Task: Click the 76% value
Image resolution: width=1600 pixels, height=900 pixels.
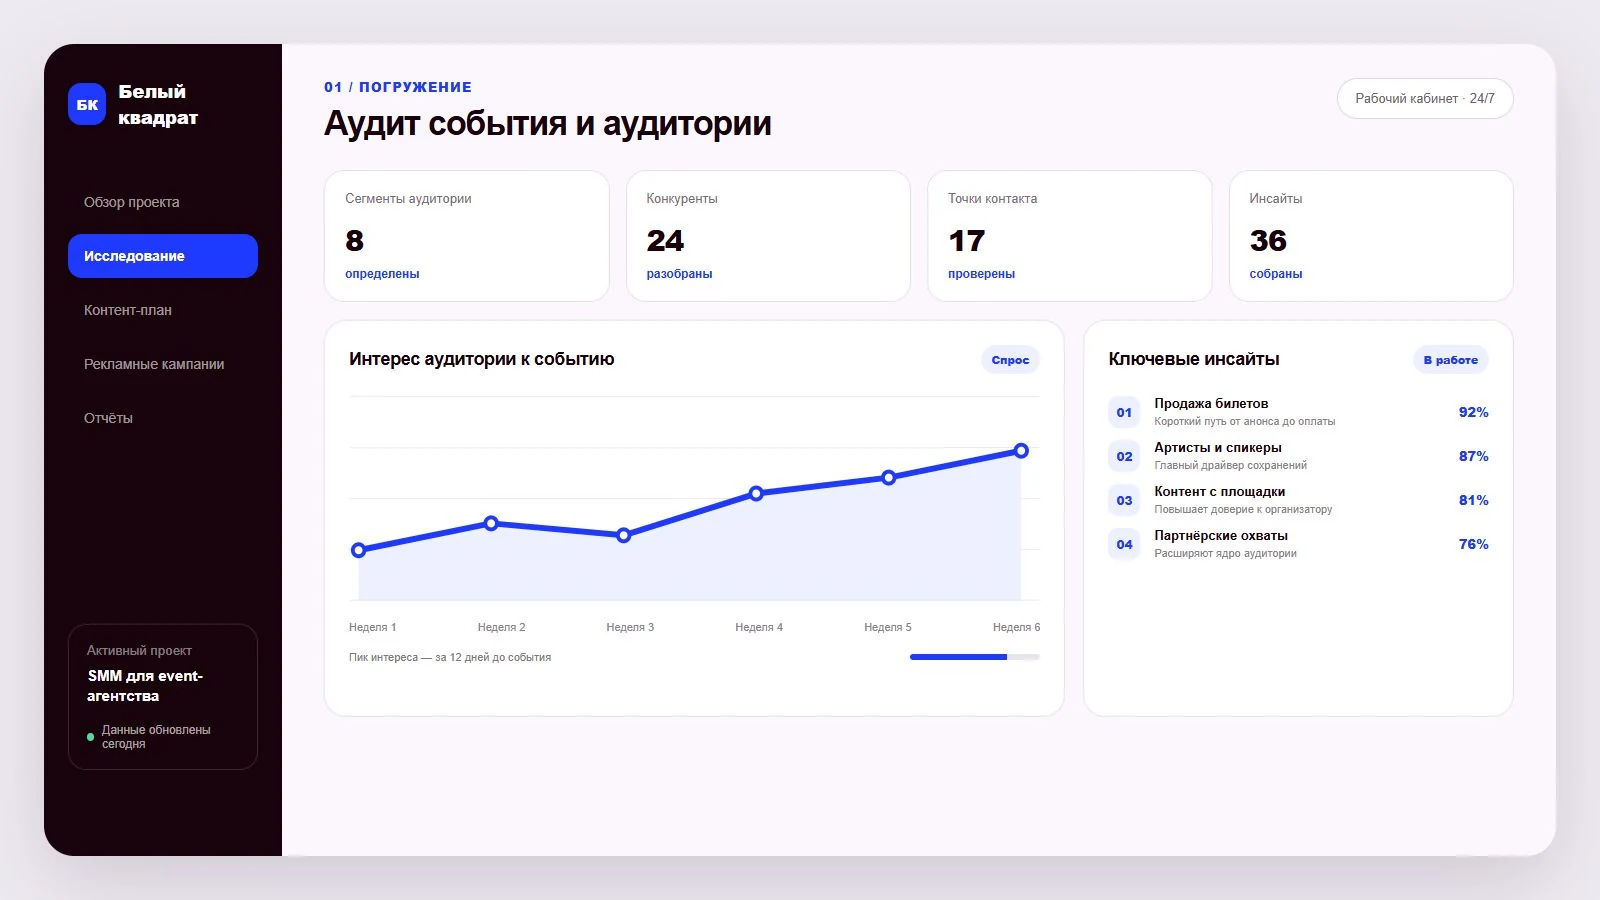Action: click(x=1473, y=544)
